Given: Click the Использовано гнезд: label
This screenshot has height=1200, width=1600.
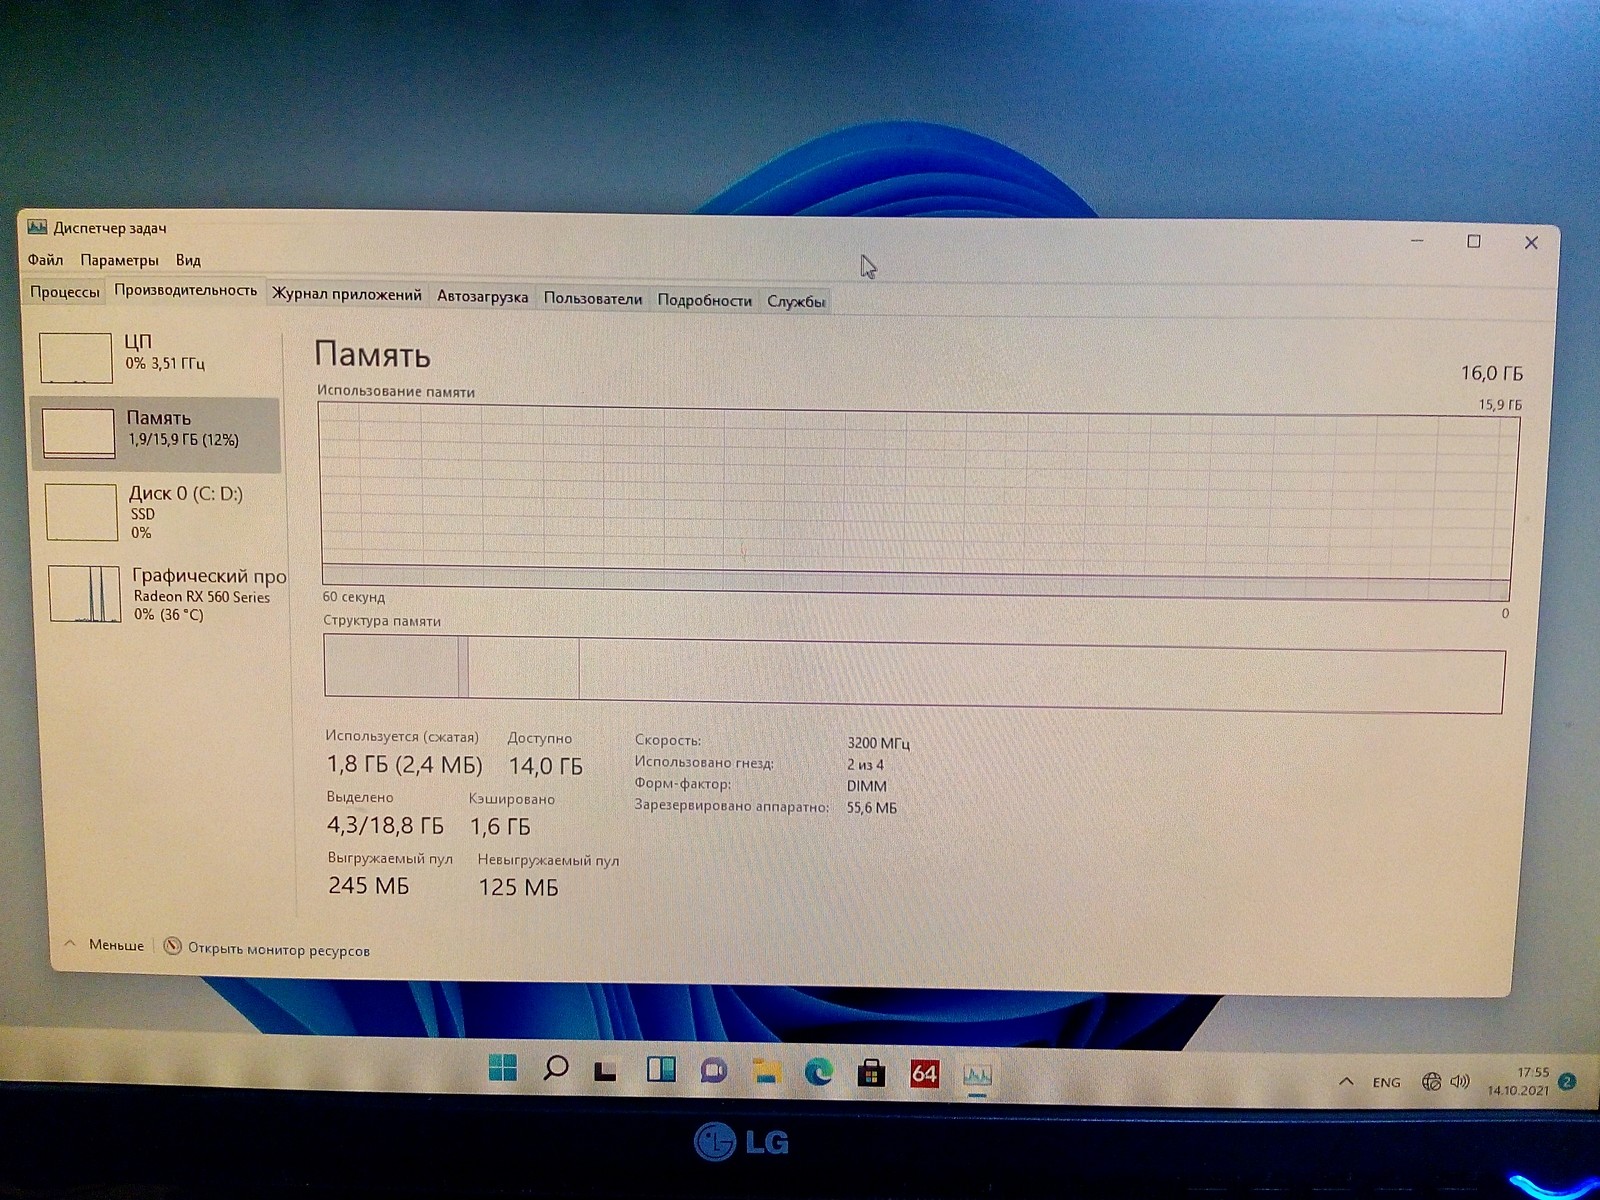Looking at the screenshot, I should (704, 762).
